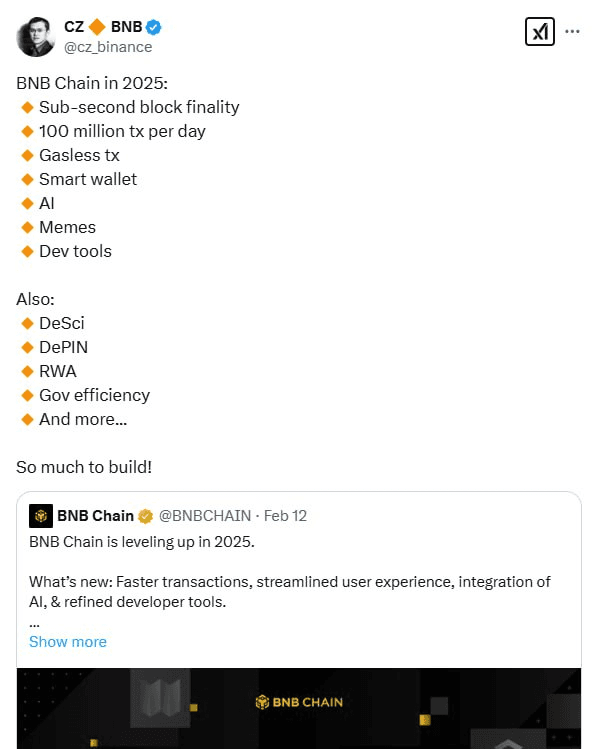Open the quoted tweet text about leveling up

142,542
